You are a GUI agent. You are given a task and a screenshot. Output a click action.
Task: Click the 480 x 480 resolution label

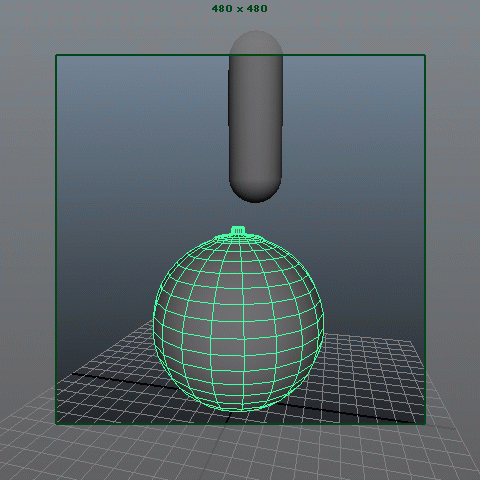[x=239, y=8]
